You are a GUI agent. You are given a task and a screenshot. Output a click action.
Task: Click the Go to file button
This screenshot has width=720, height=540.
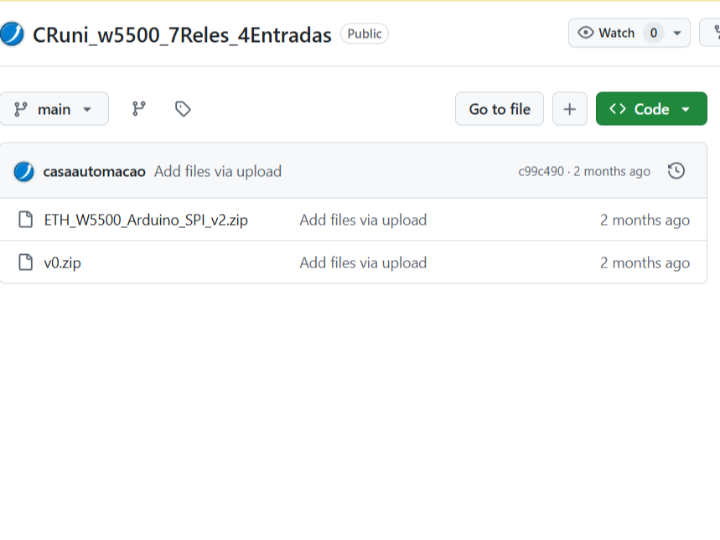pyautogui.click(x=499, y=109)
